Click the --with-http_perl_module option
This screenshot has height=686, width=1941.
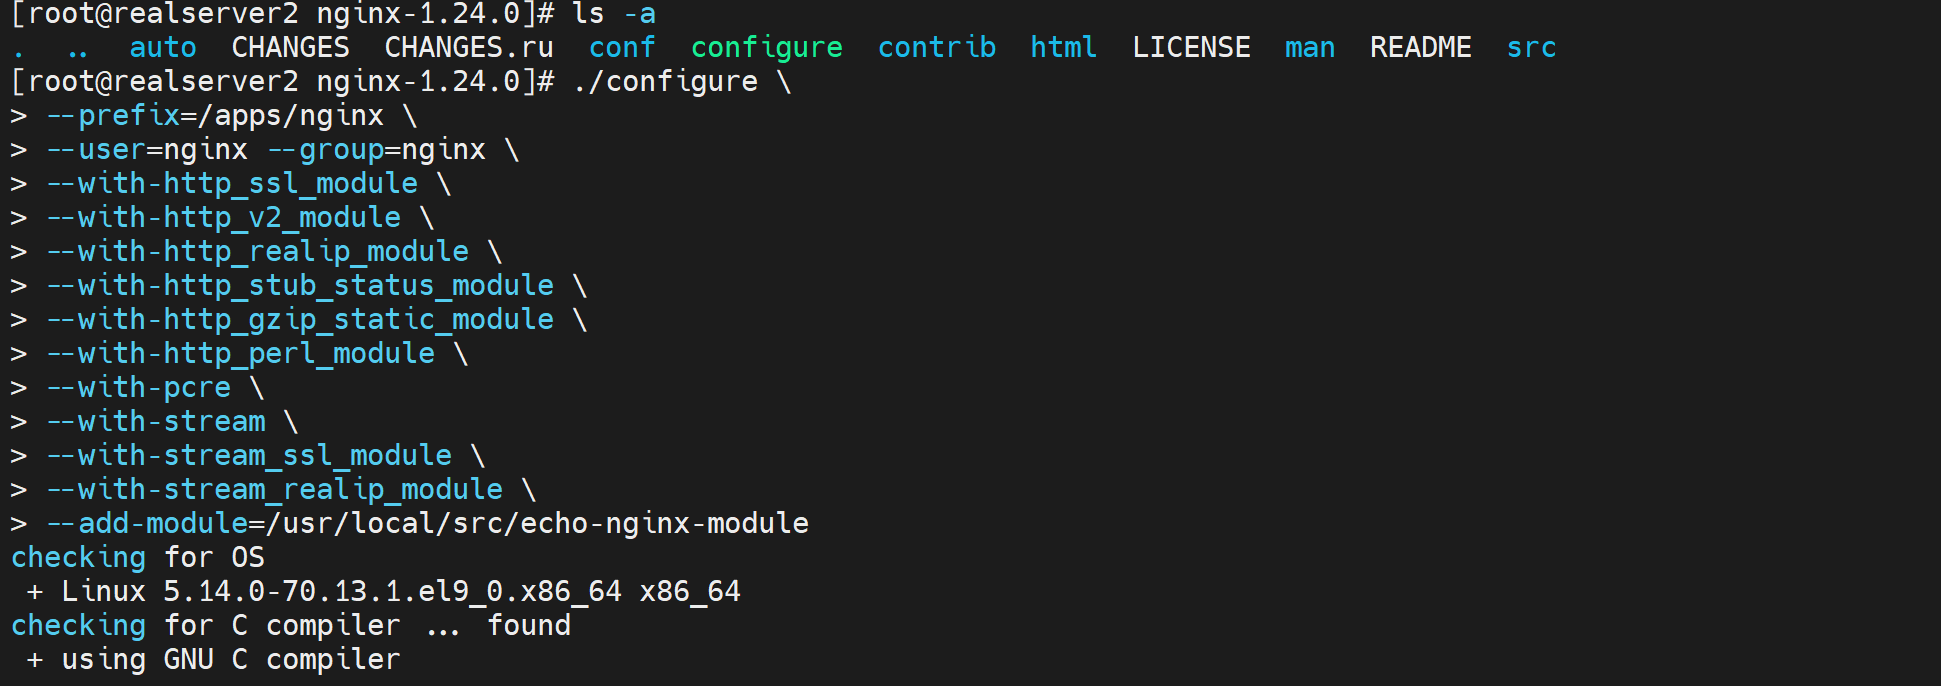point(241,354)
